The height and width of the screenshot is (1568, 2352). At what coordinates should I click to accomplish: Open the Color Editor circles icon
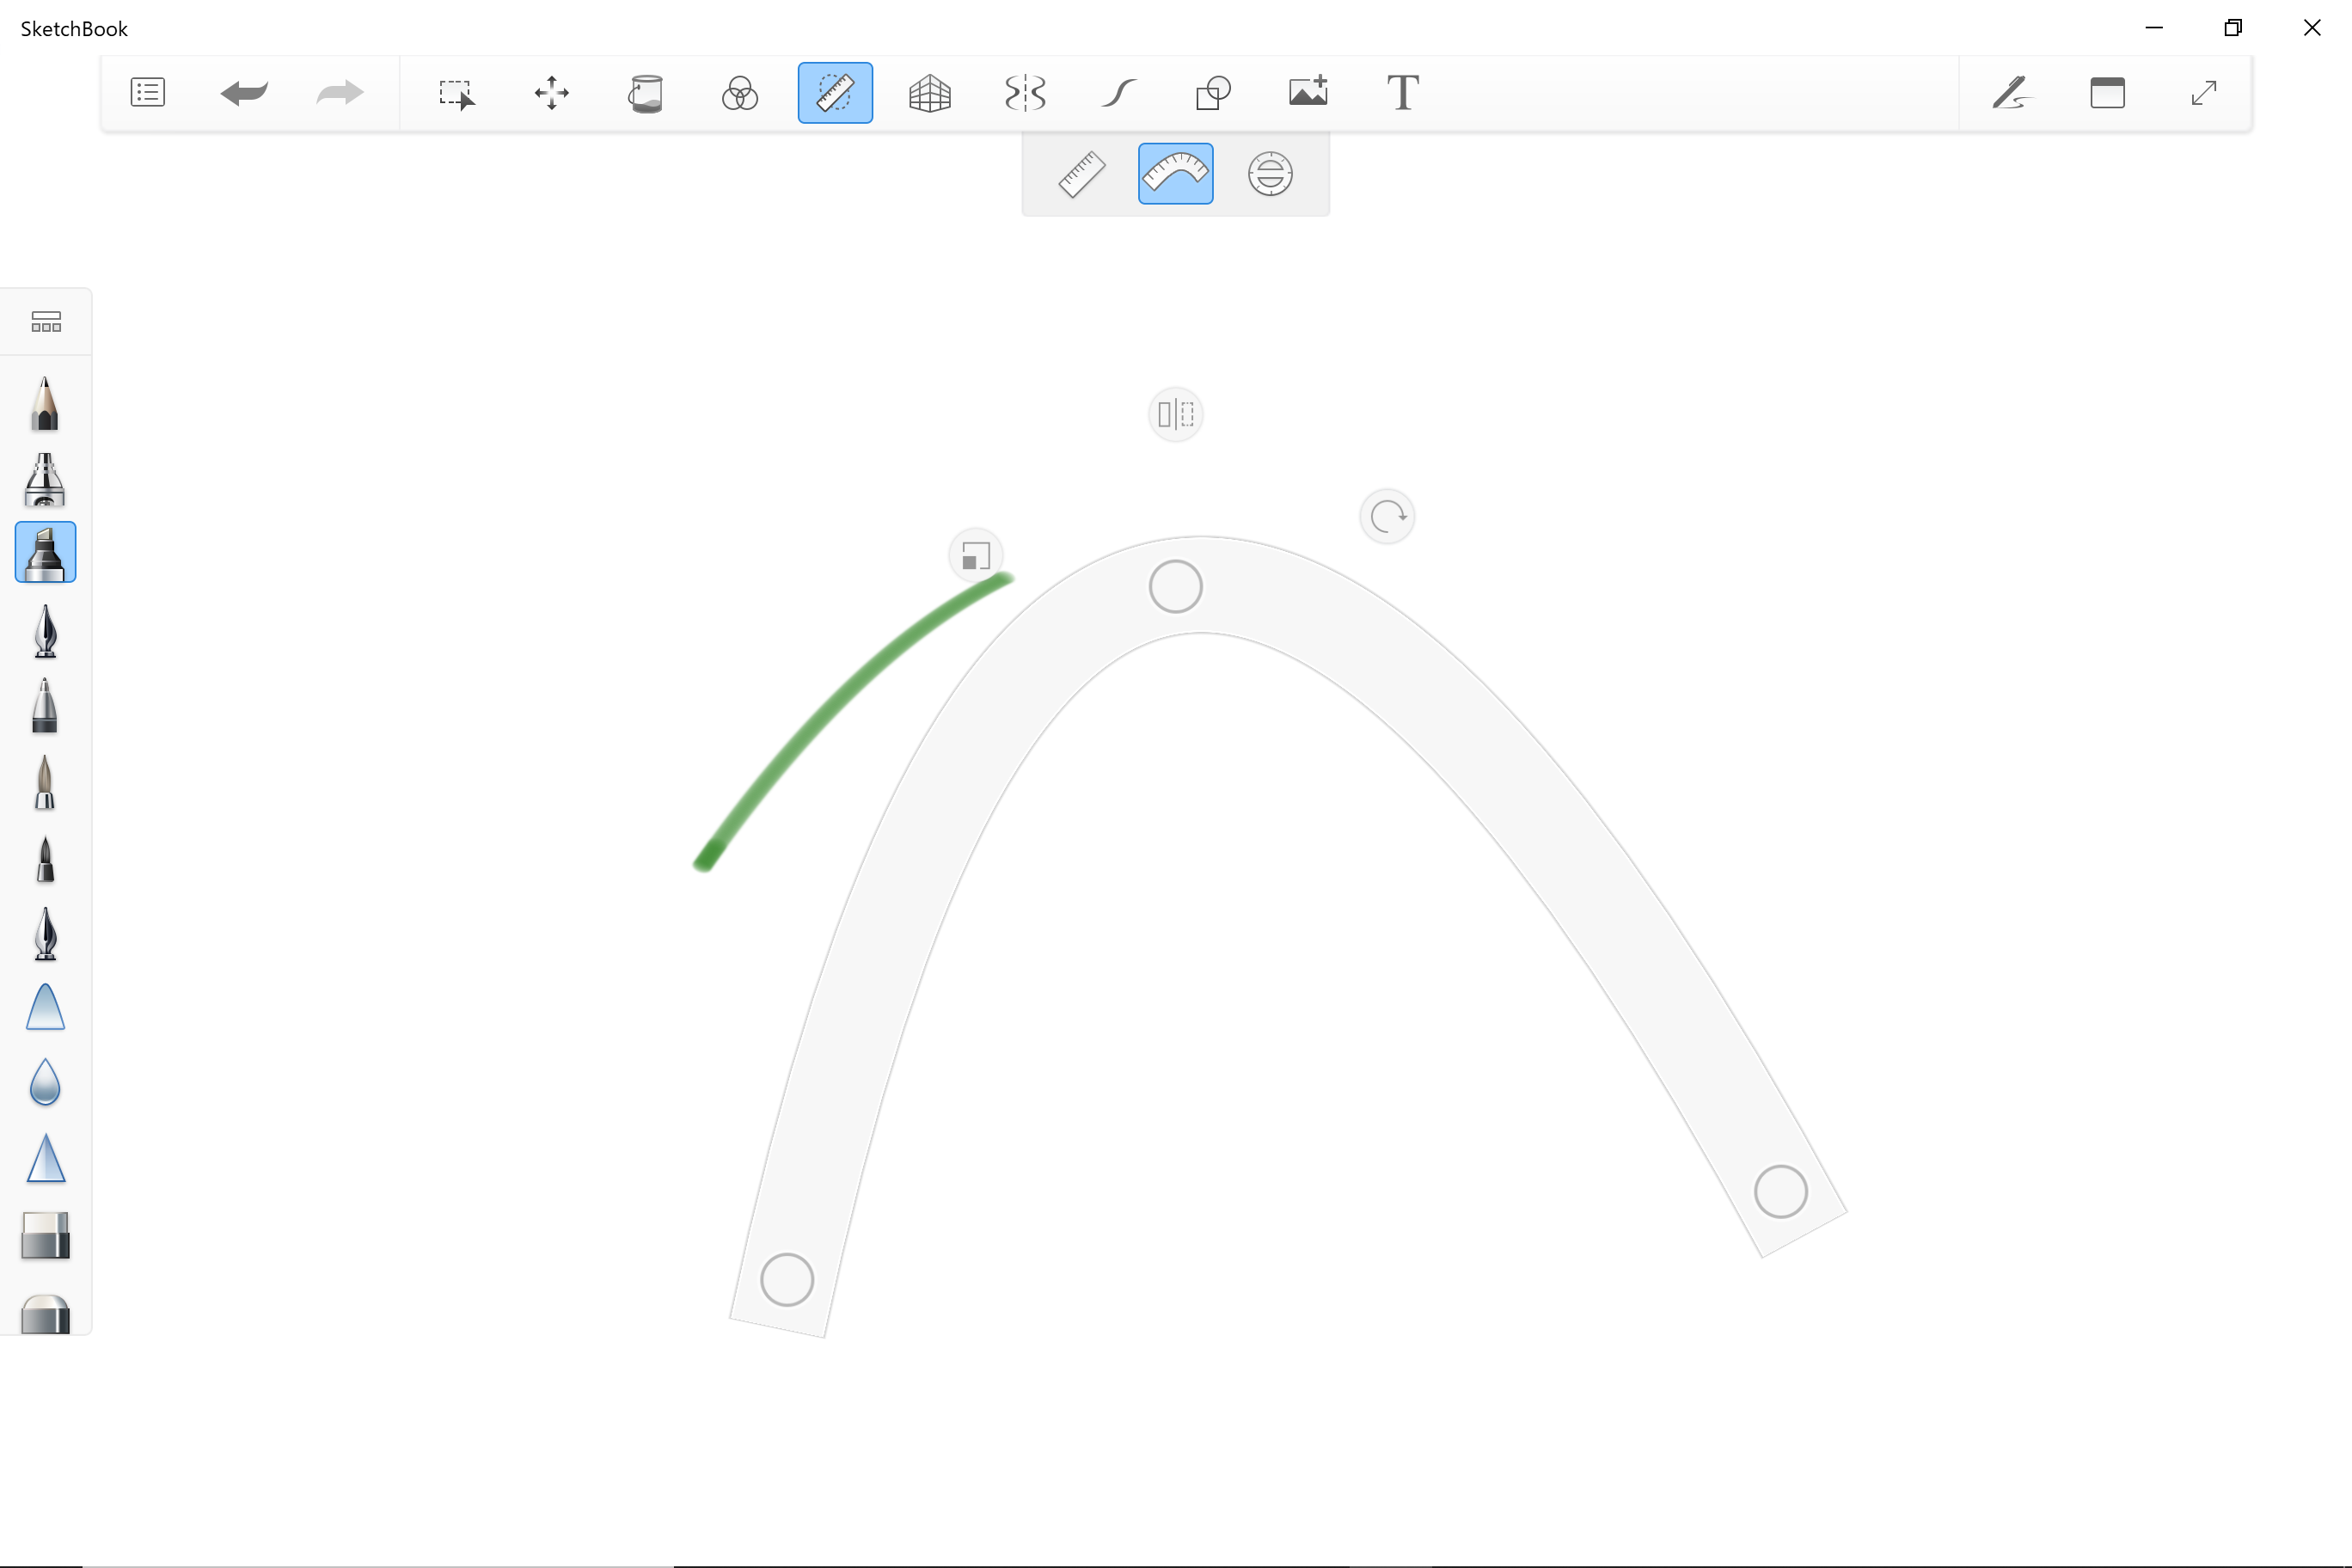click(740, 93)
